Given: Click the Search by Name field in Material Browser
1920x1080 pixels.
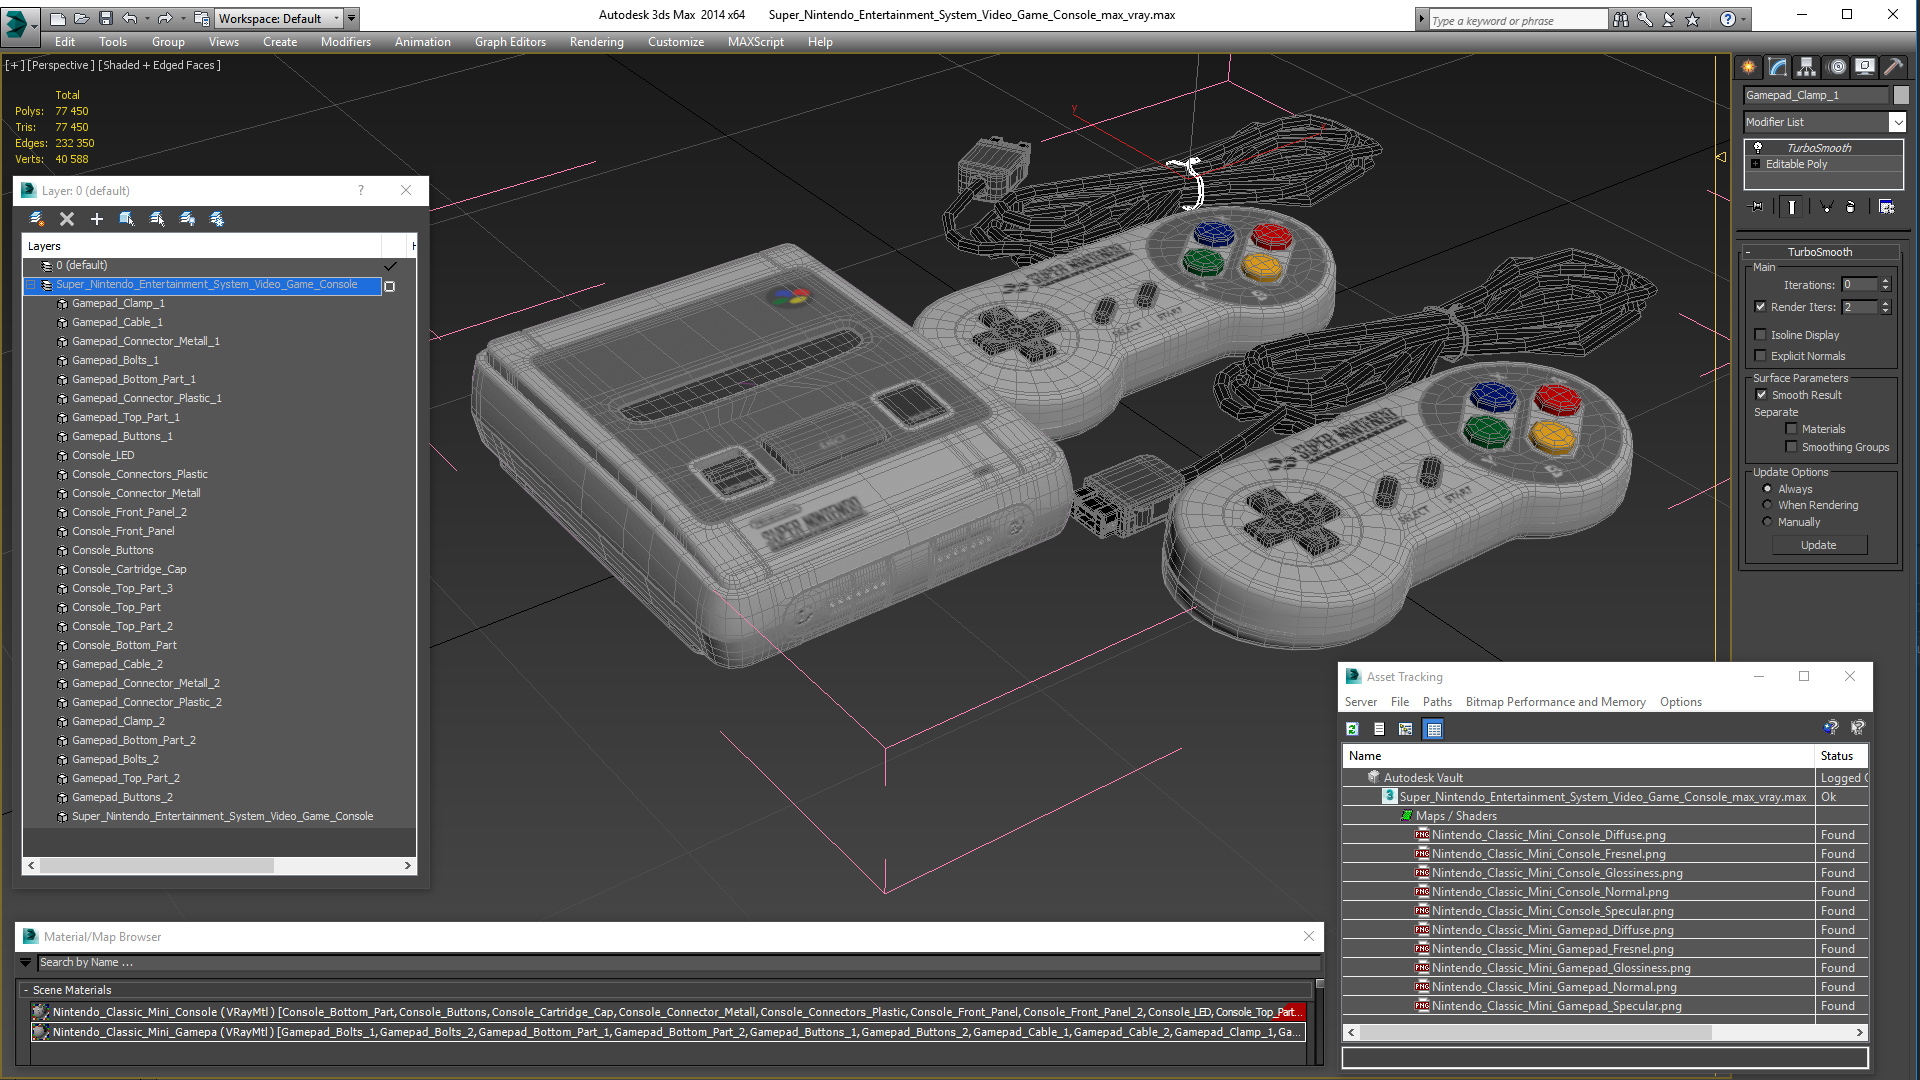Looking at the screenshot, I should [x=678, y=962].
